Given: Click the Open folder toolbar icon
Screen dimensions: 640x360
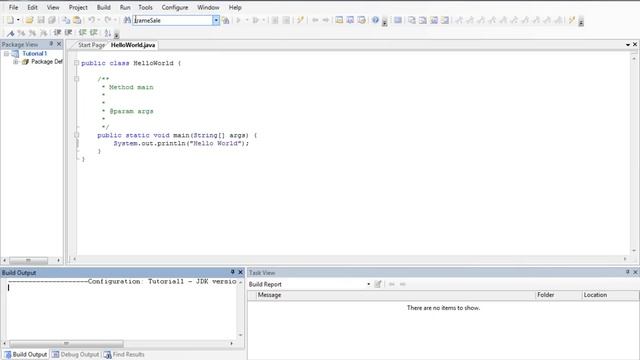Looking at the screenshot, I should coord(29,20).
